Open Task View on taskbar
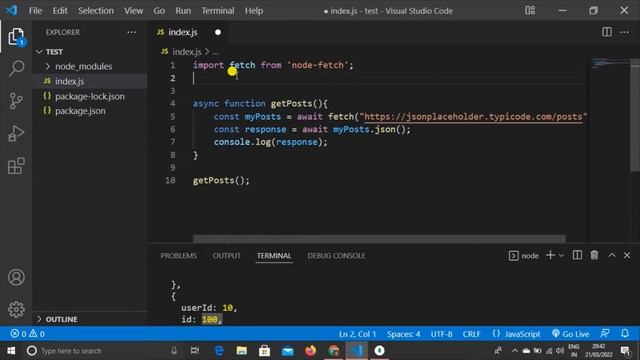 (195, 351)
